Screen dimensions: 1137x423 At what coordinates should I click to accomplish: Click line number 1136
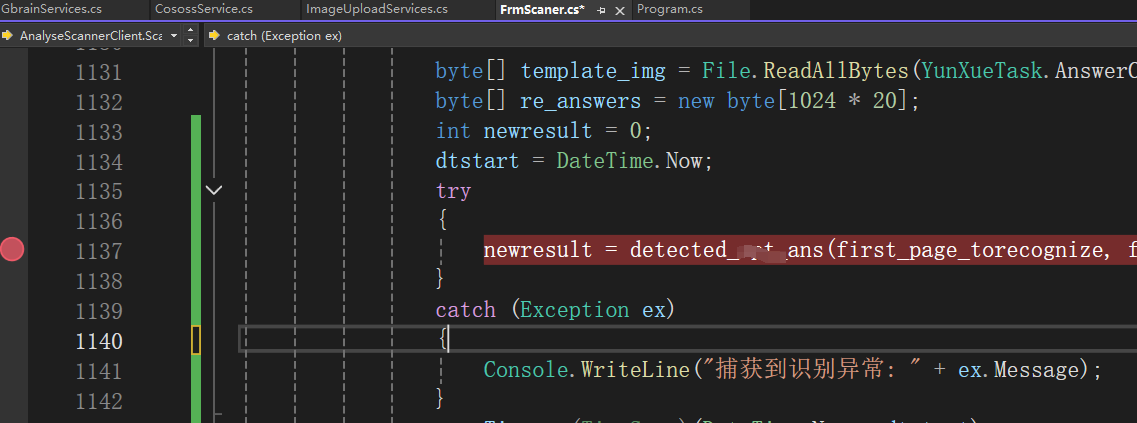tap(99, 221)
